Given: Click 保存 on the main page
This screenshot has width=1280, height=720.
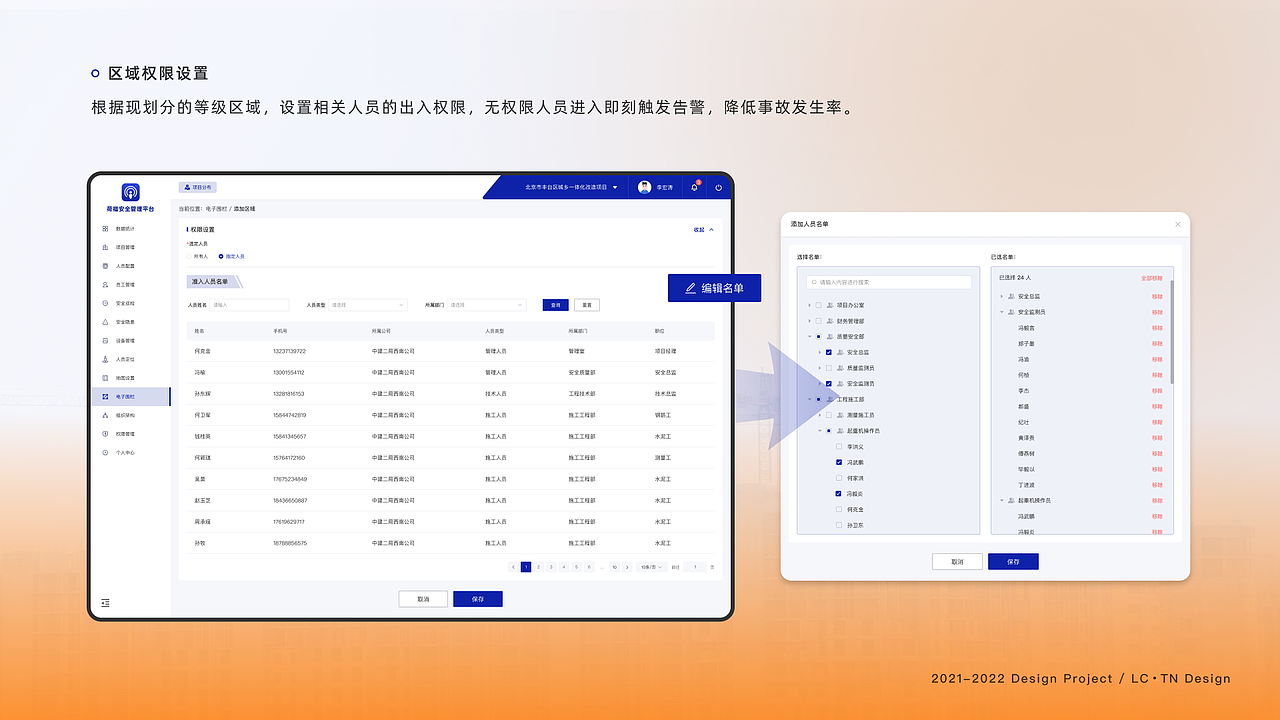Looking at the screenshot, I should (x=478, y=599).
